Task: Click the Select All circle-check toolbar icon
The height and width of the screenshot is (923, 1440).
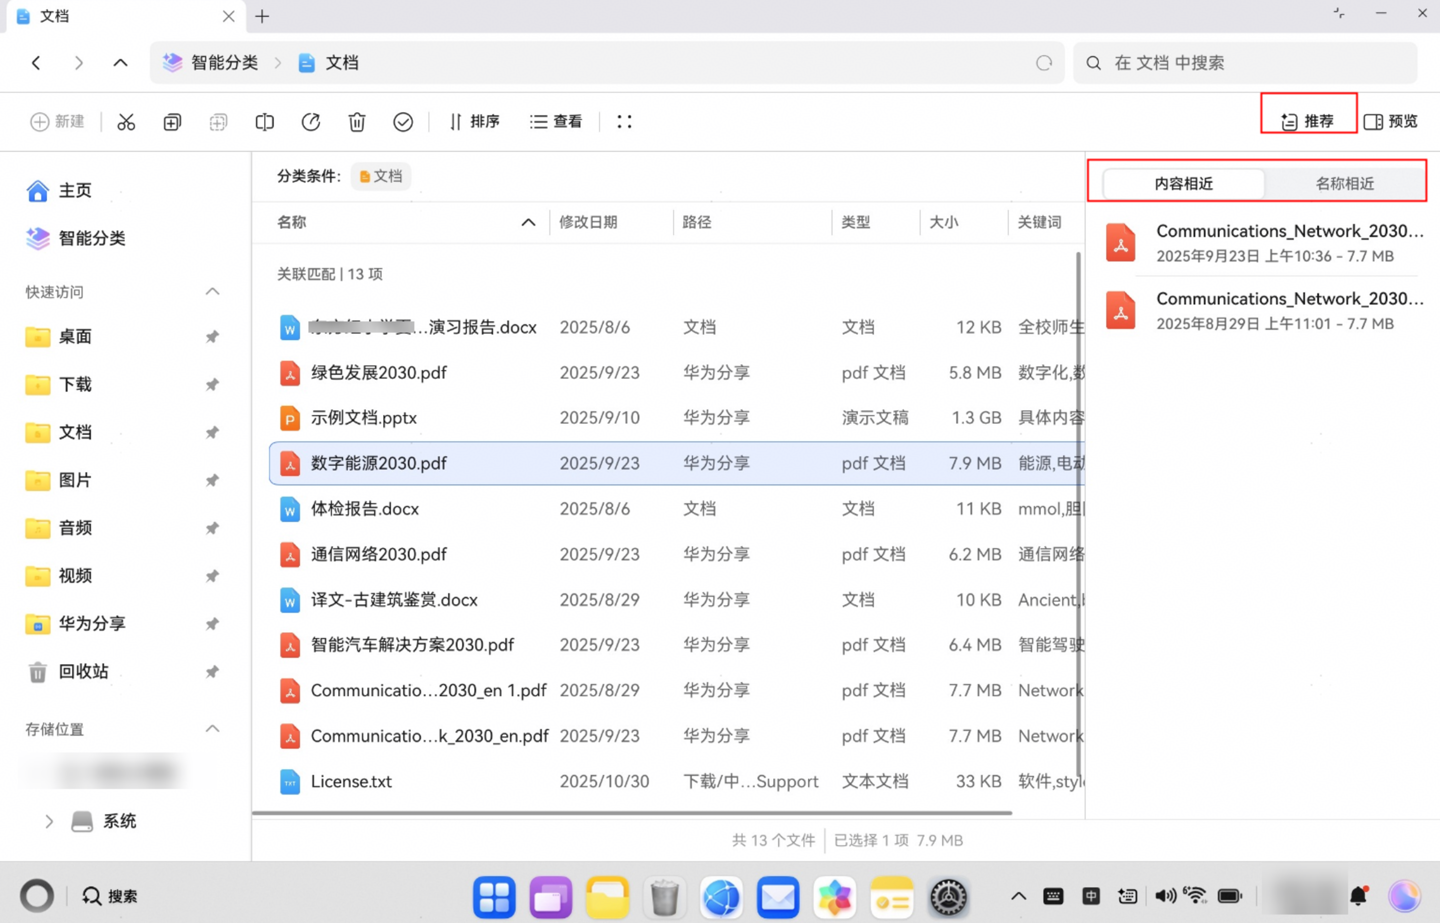Action: pos(403,121)
